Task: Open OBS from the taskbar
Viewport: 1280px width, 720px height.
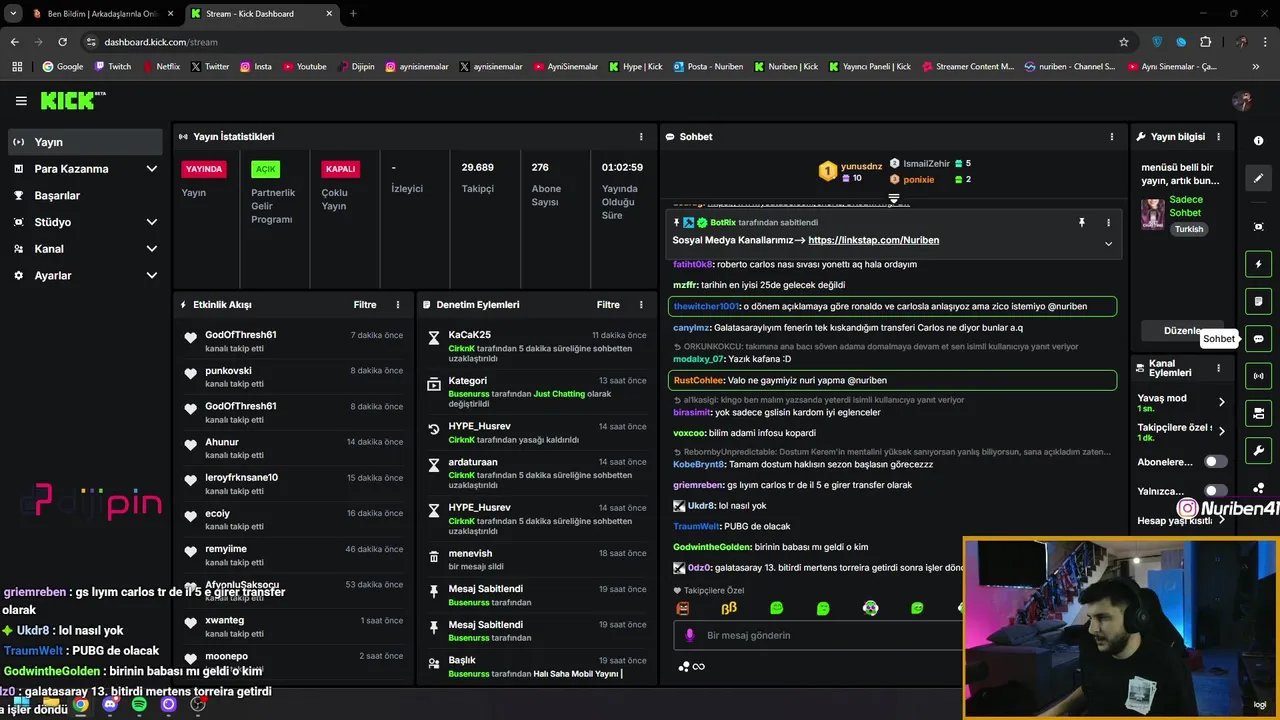Action: pos(198,704)
